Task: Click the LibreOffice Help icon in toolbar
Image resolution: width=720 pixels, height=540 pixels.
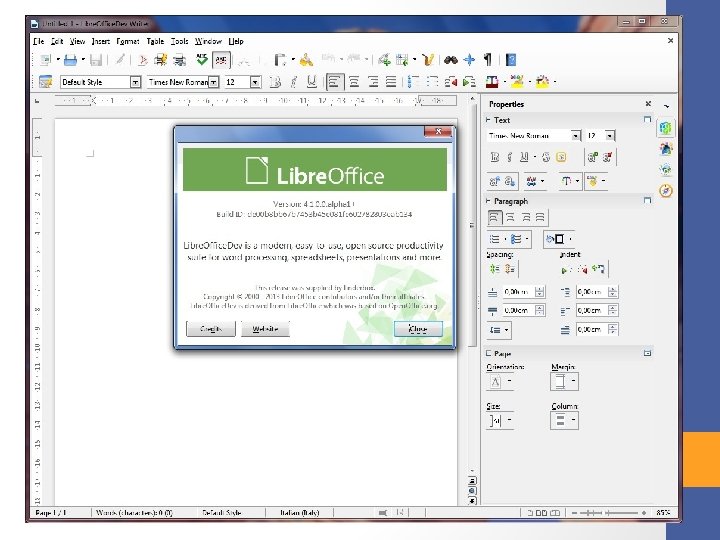Action: (x=511, y=60)
